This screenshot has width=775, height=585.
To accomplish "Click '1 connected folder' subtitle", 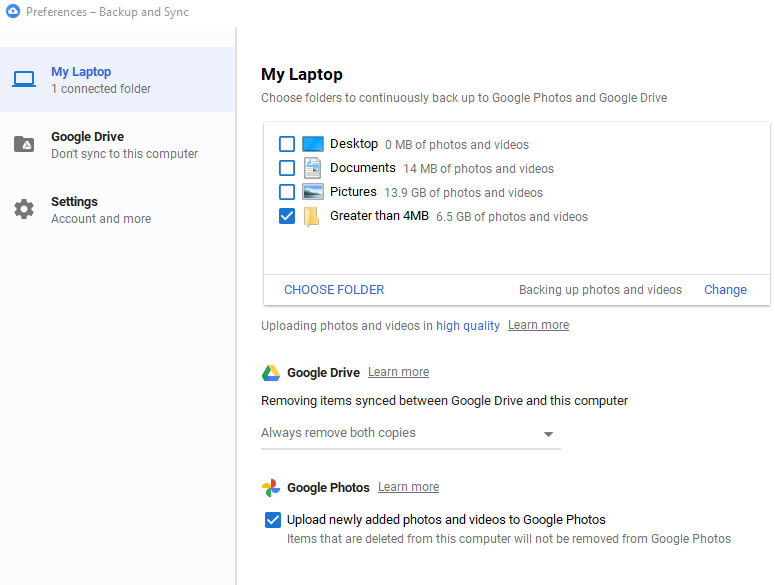I will click(x=101, y=89).
